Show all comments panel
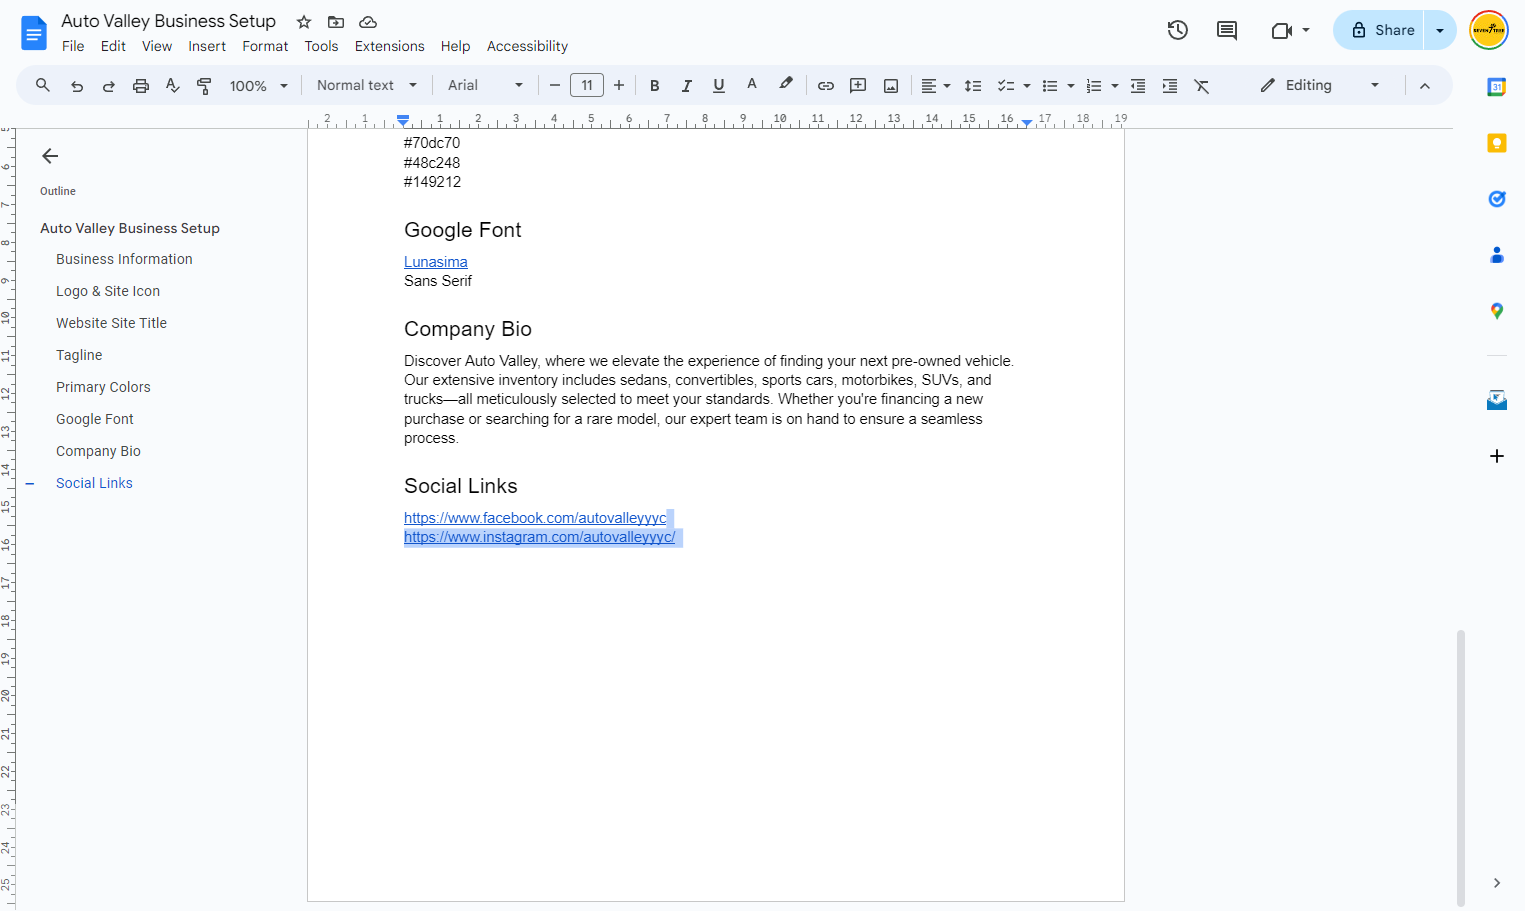This screenshot has height=911, width=1525. point(1227,30)
